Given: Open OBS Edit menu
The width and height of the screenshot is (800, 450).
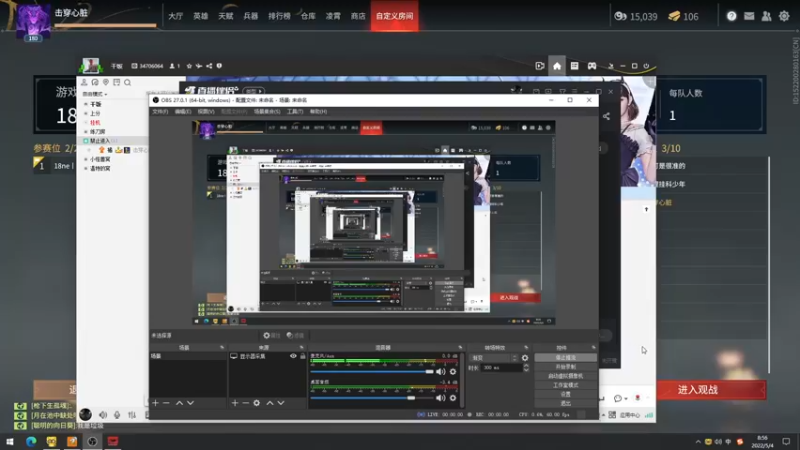Looking at the screenshot, I should [x=183, y=111].
